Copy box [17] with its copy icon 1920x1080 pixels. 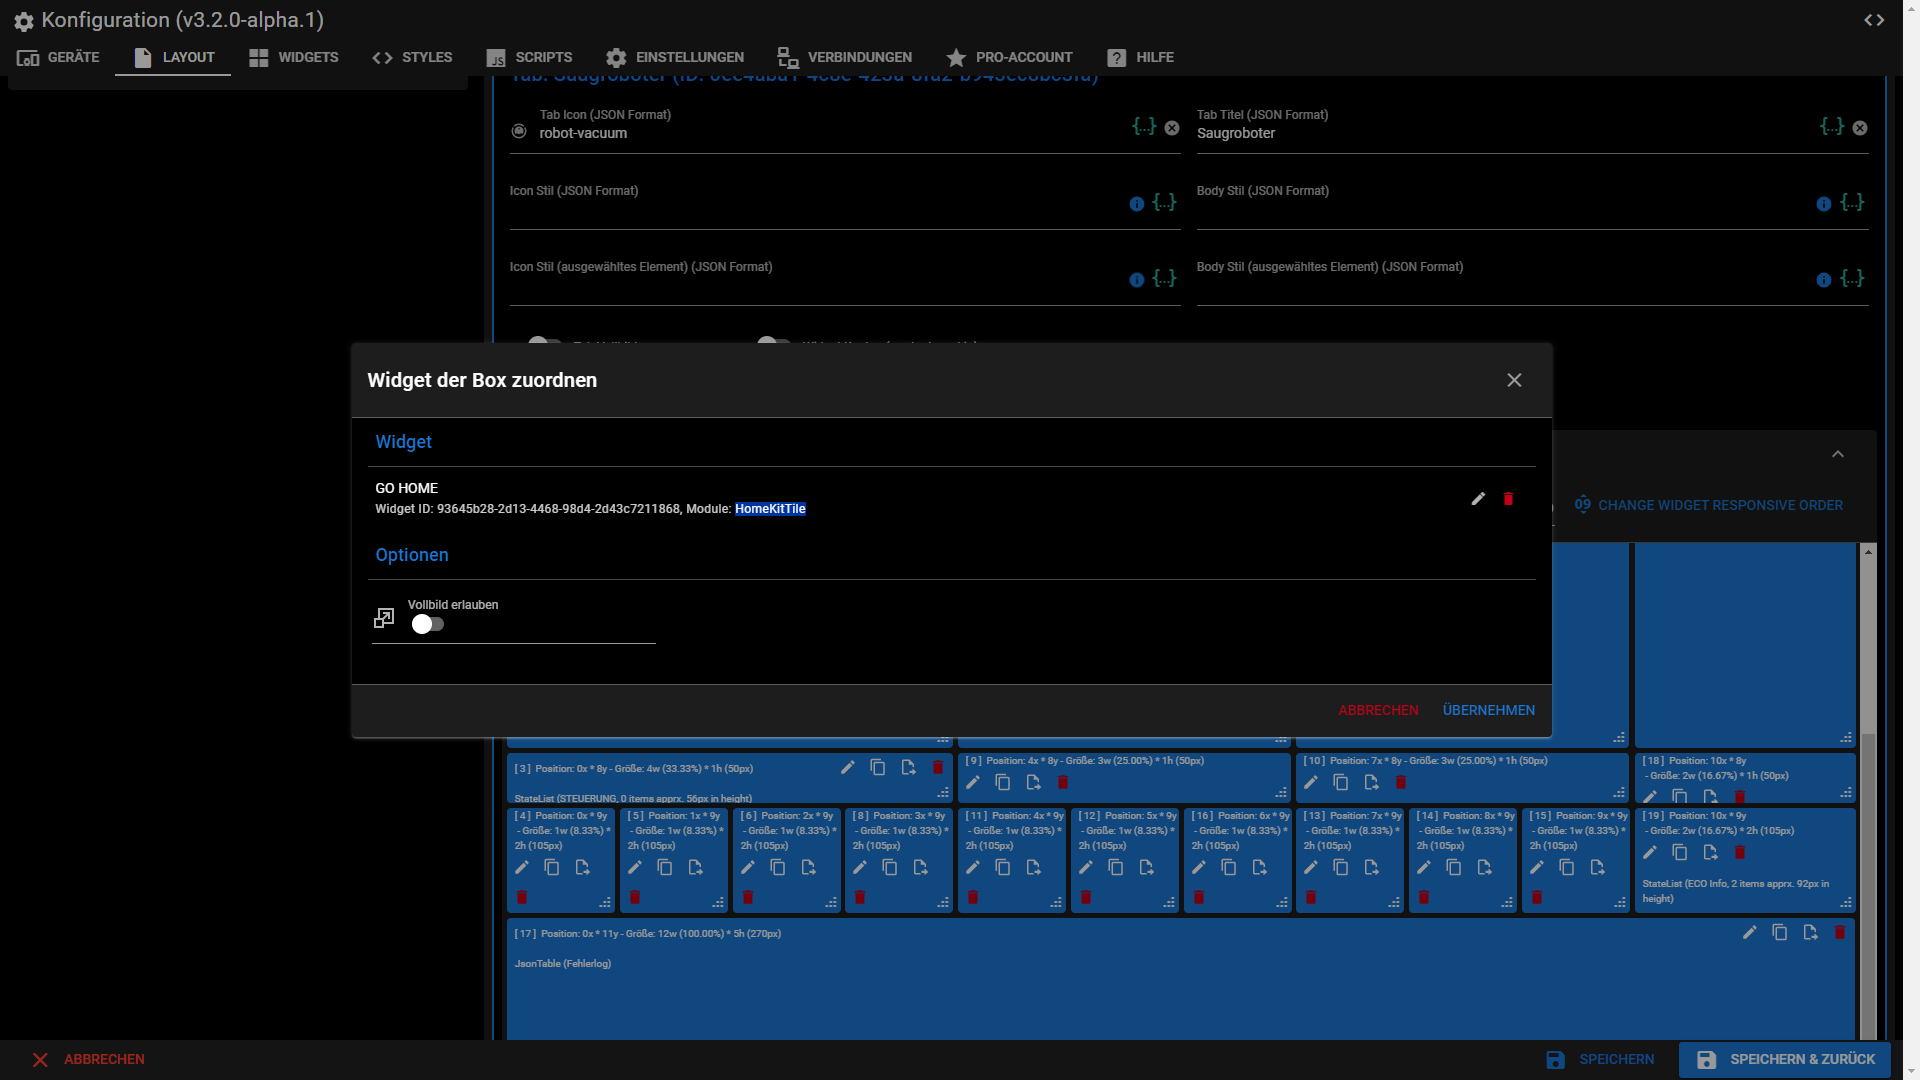tap(1780, 933)
